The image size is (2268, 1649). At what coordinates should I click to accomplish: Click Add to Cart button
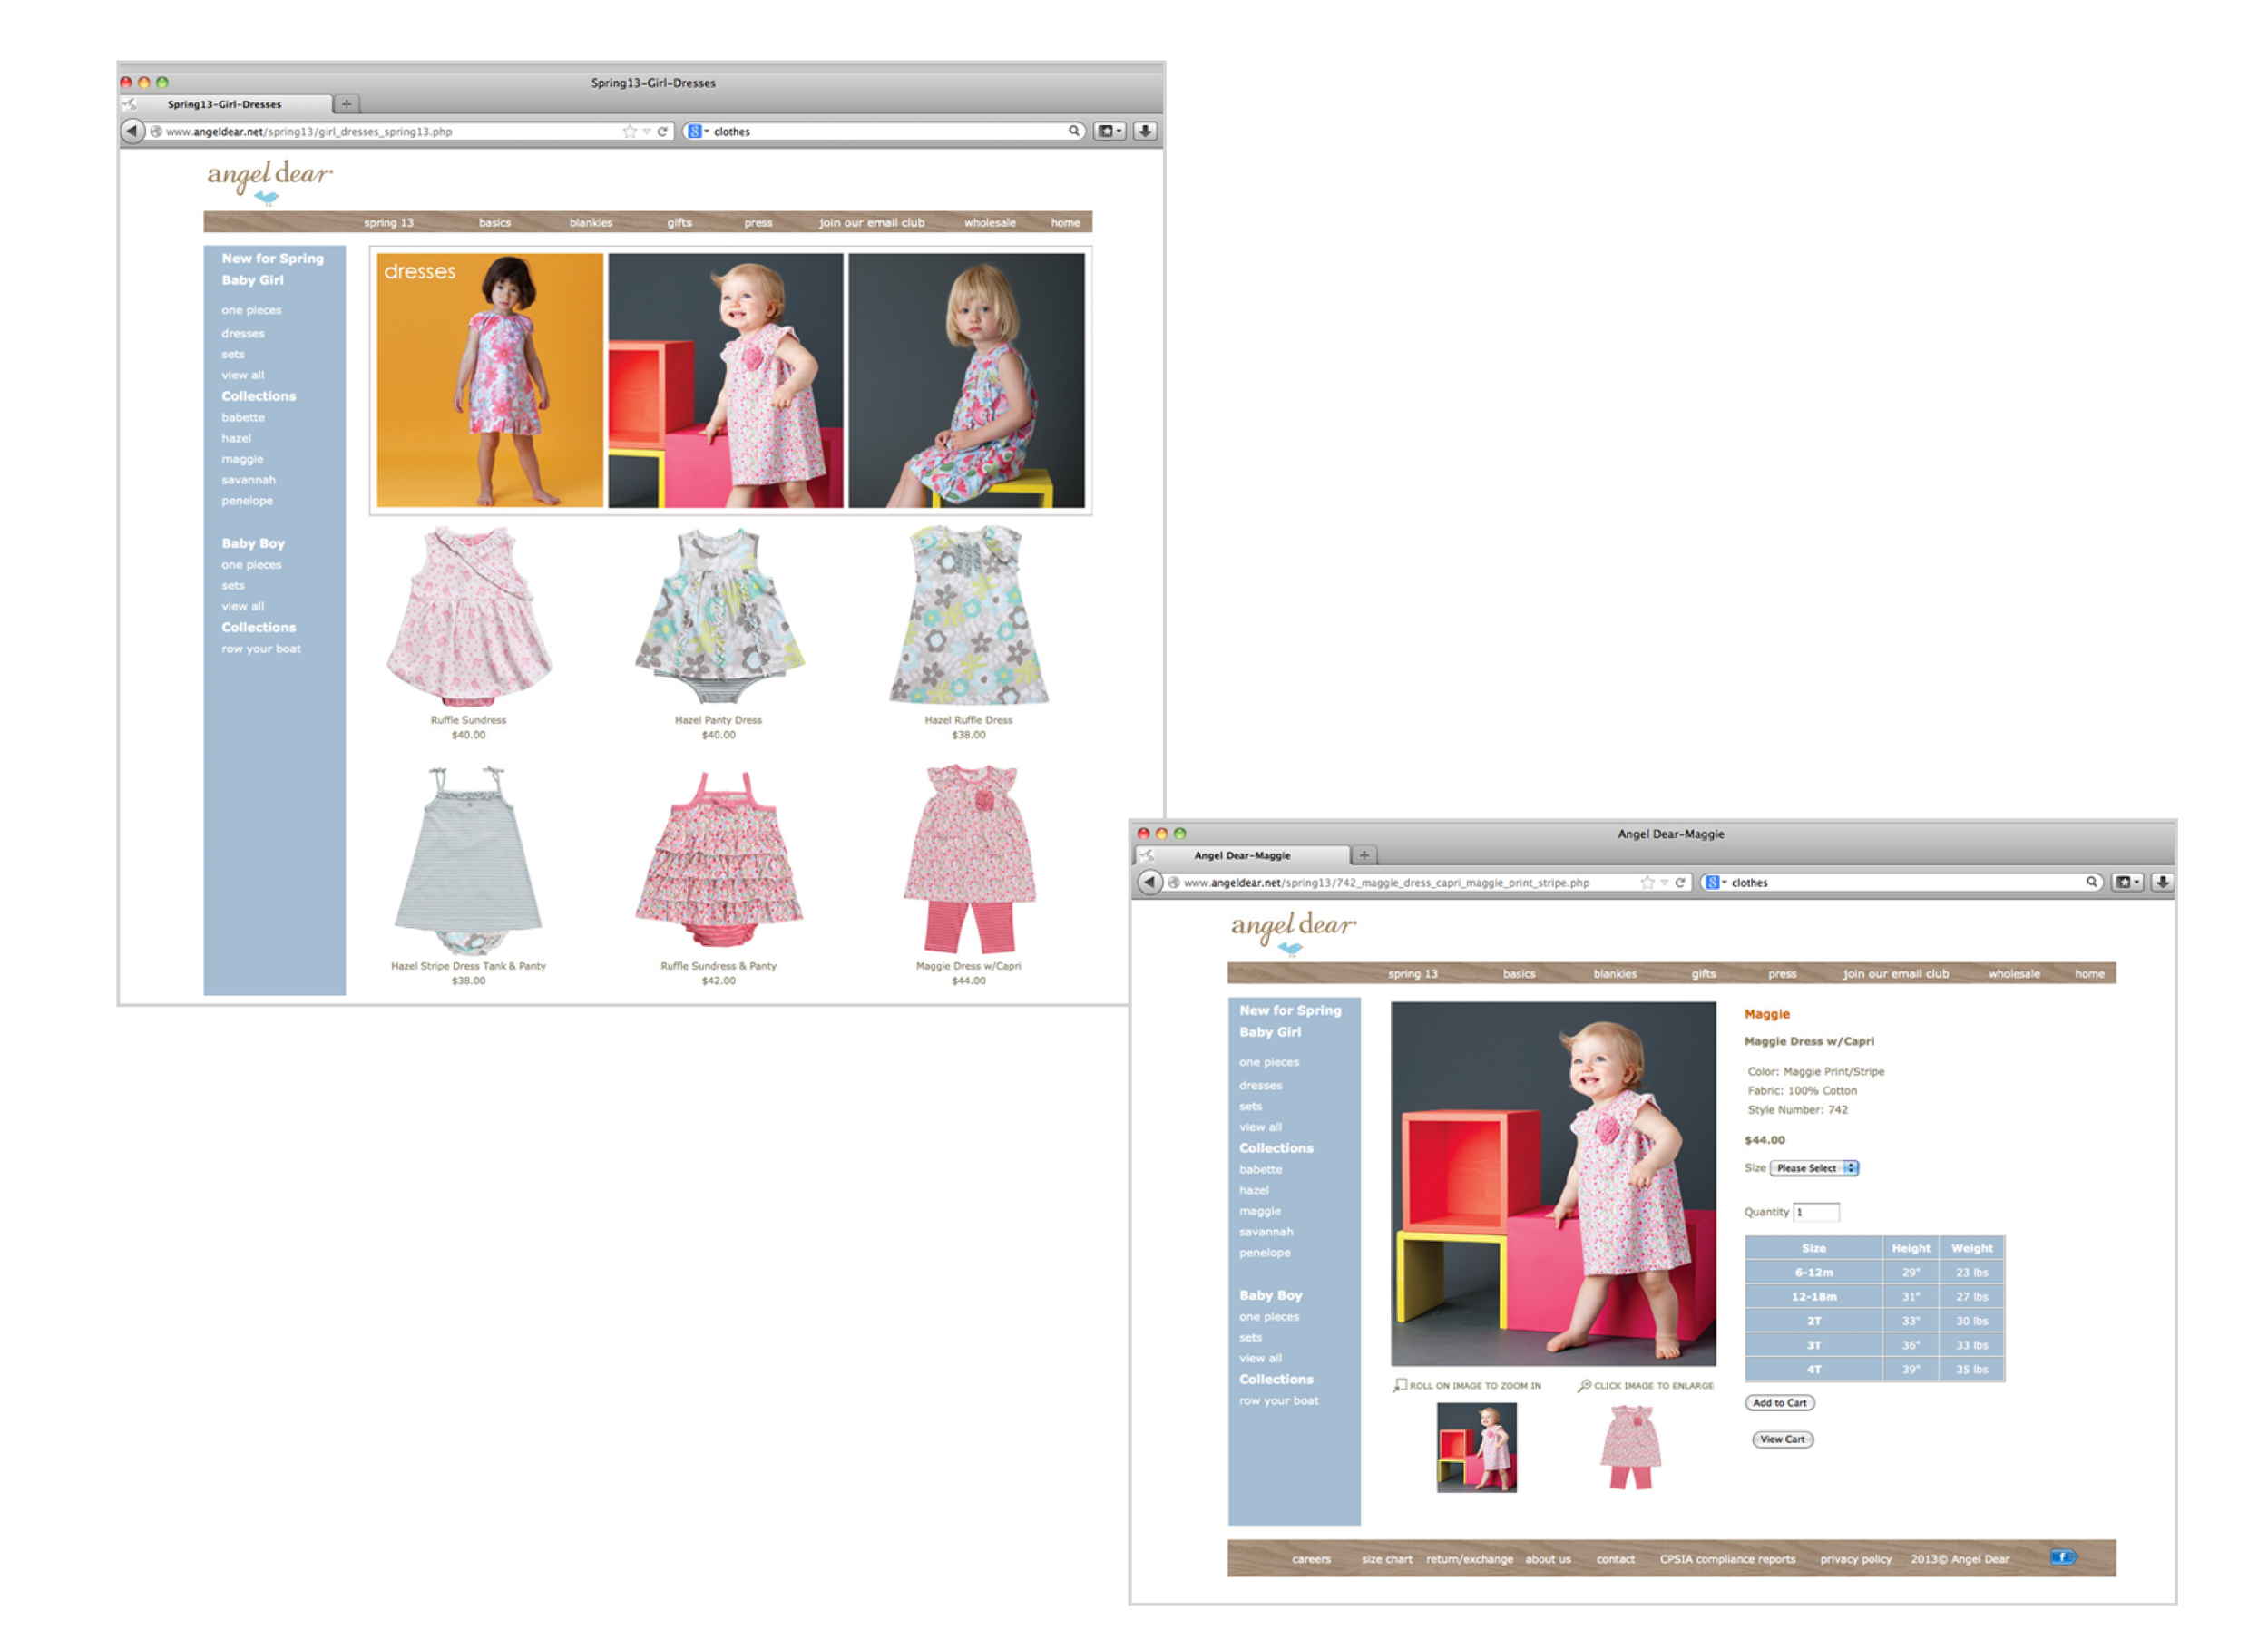(x=1780, y=1403)
